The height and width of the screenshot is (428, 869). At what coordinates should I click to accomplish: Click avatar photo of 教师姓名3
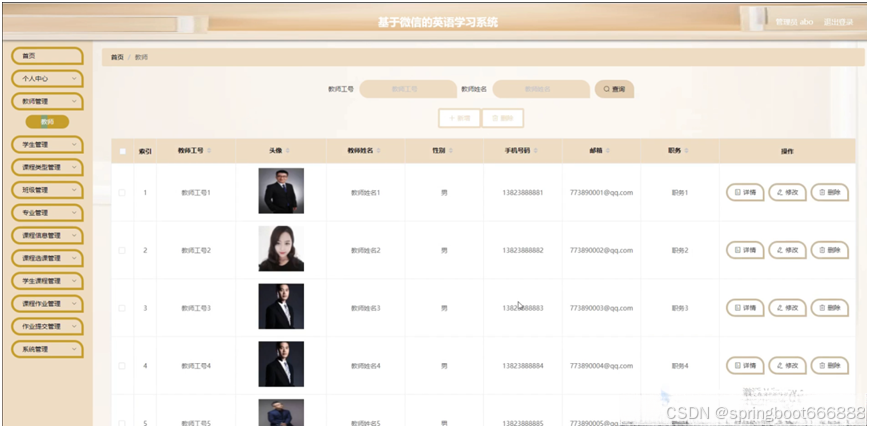point(281,306)
